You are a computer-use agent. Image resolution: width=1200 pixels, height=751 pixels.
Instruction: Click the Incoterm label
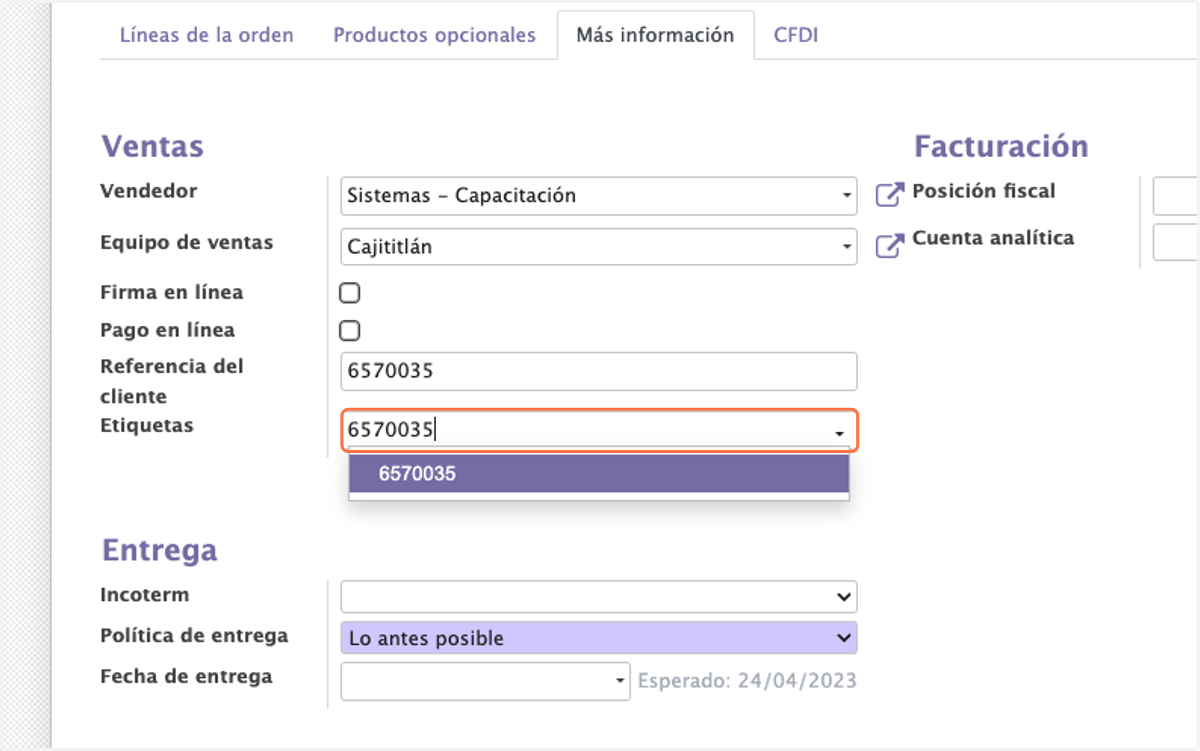coord(145,595)
